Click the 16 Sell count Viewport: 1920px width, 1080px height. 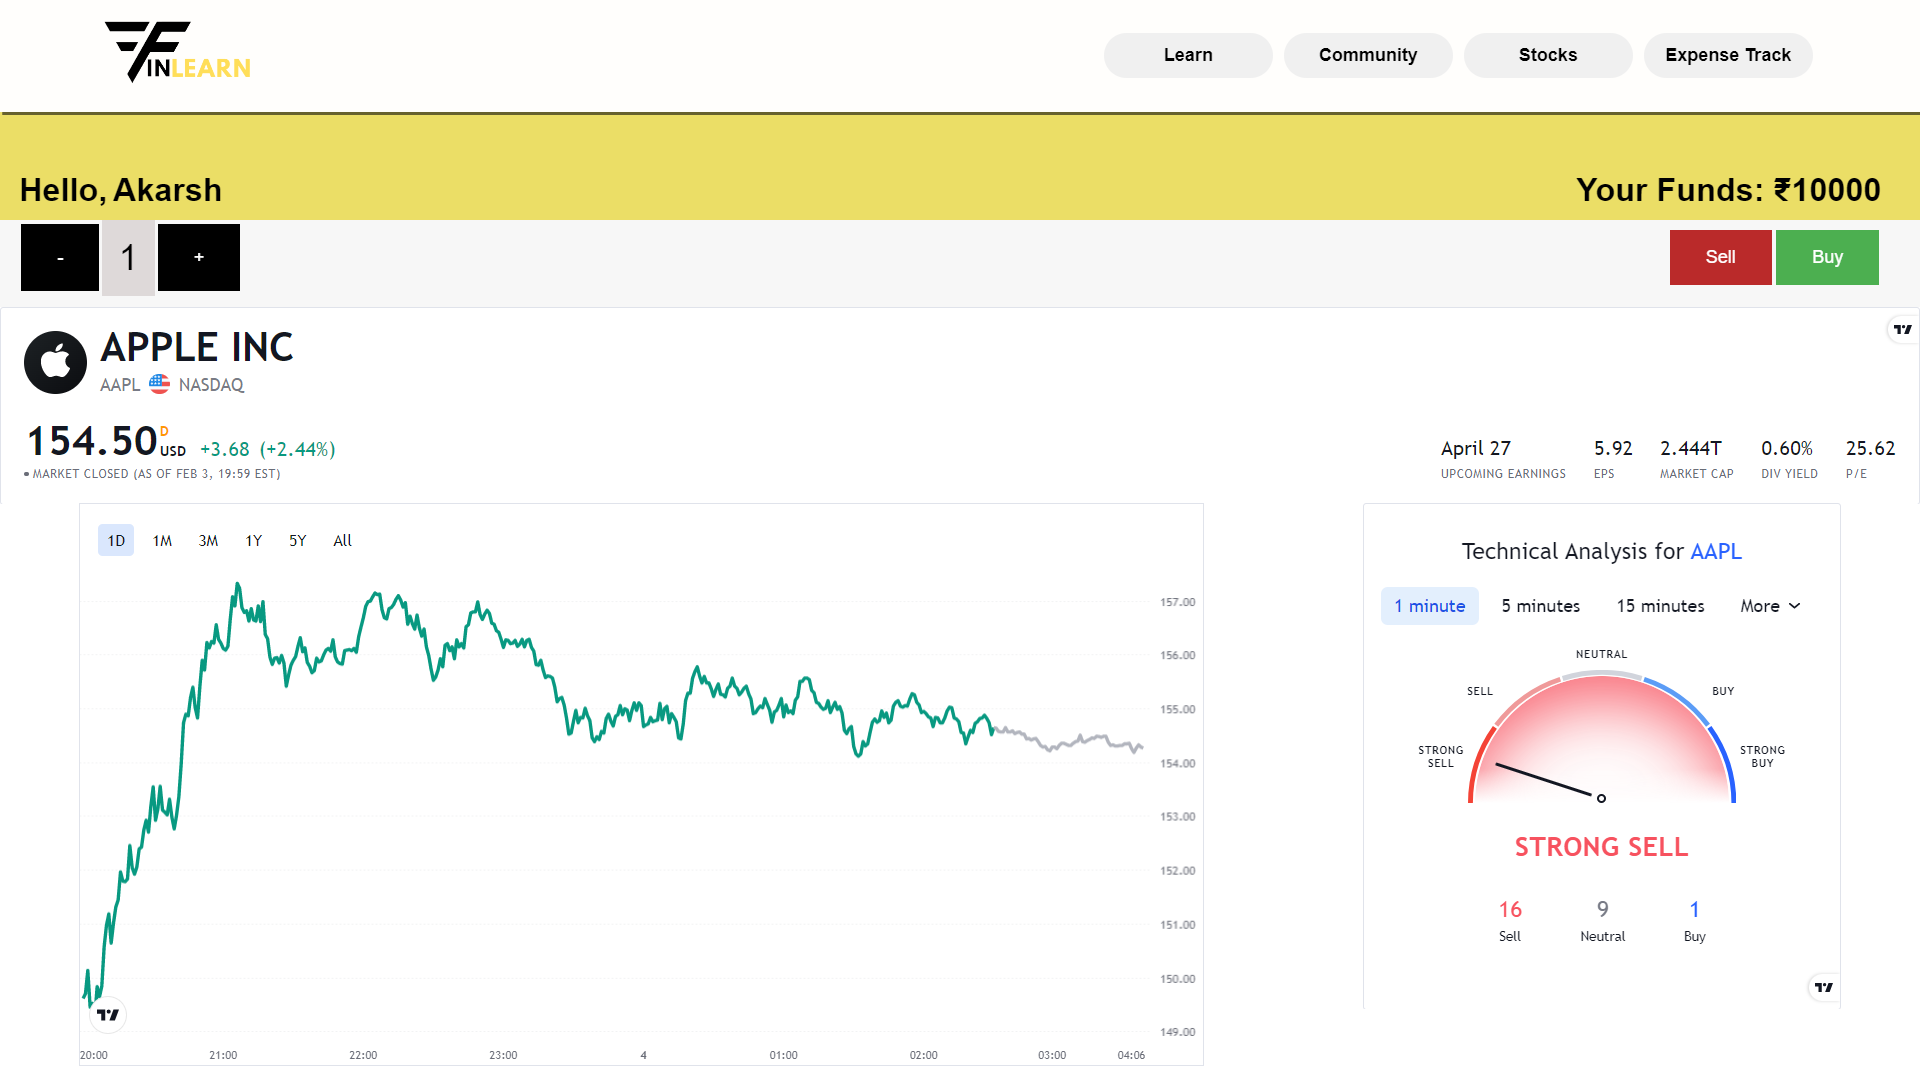pyautogui.click(x=1510, y=909)
